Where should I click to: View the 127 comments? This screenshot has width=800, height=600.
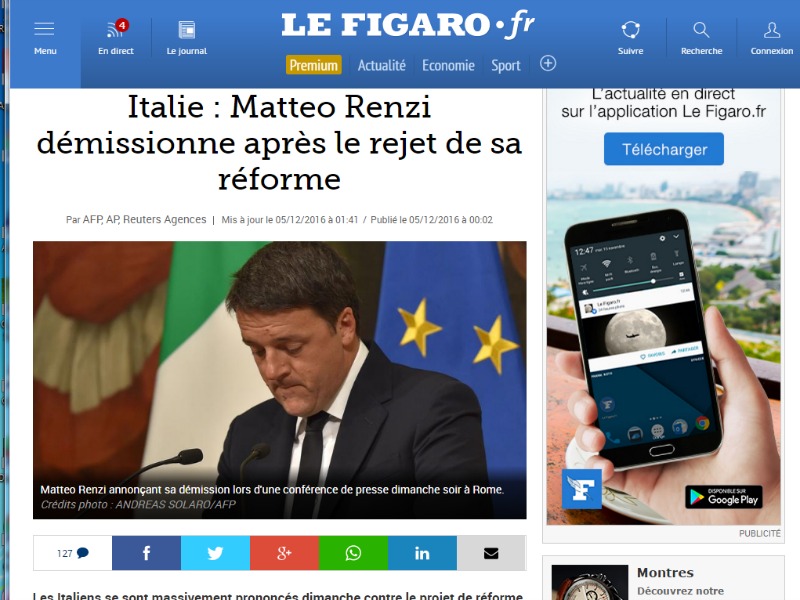pos(72,553)
